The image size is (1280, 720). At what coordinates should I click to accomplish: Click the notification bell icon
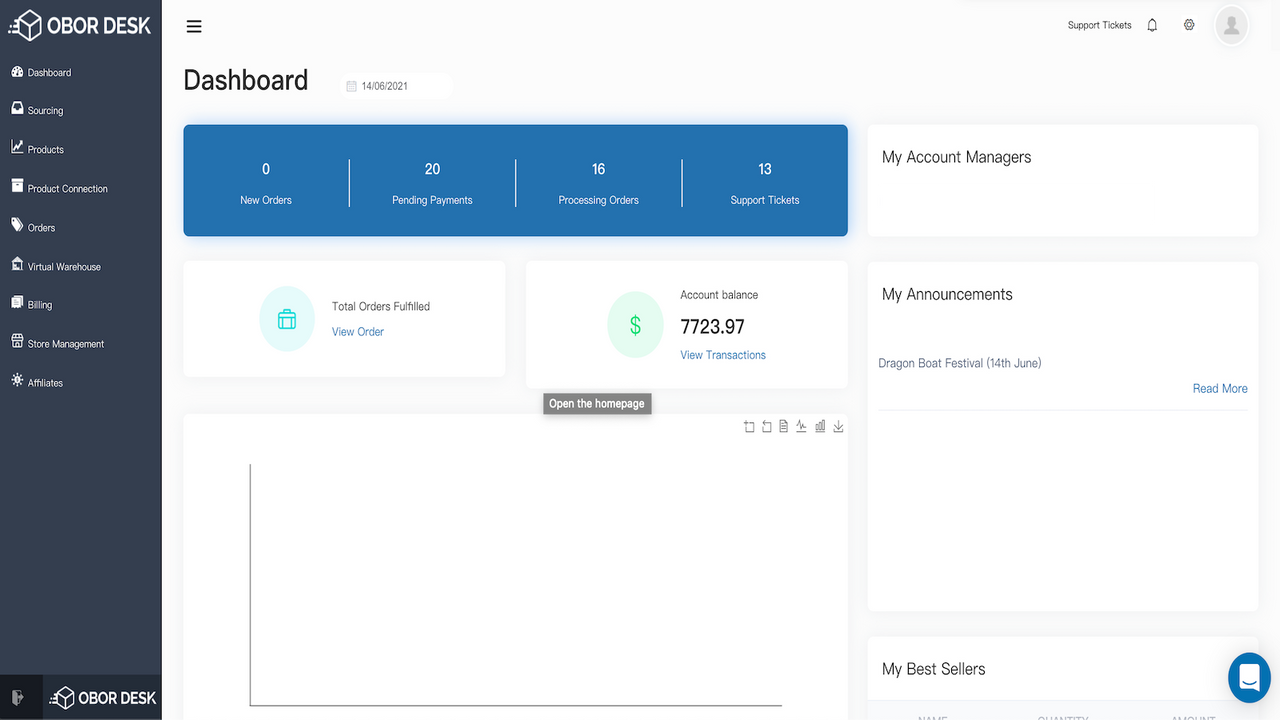coord(1151,25)
